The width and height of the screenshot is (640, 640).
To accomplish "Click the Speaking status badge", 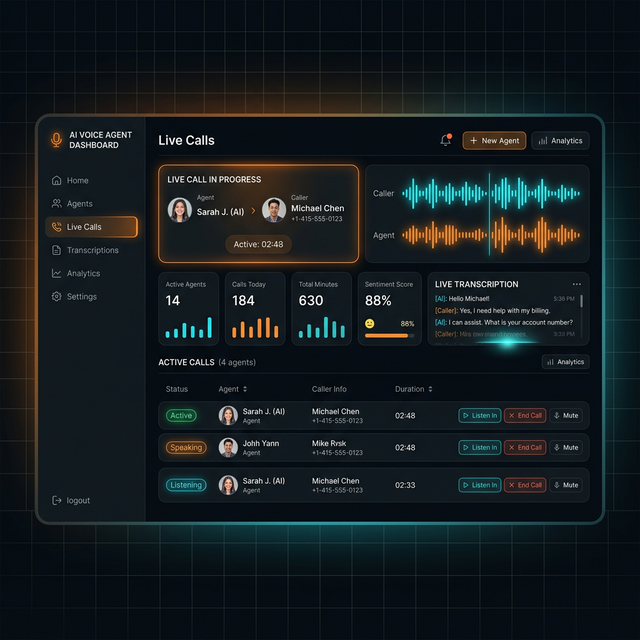I will [186, 447].
